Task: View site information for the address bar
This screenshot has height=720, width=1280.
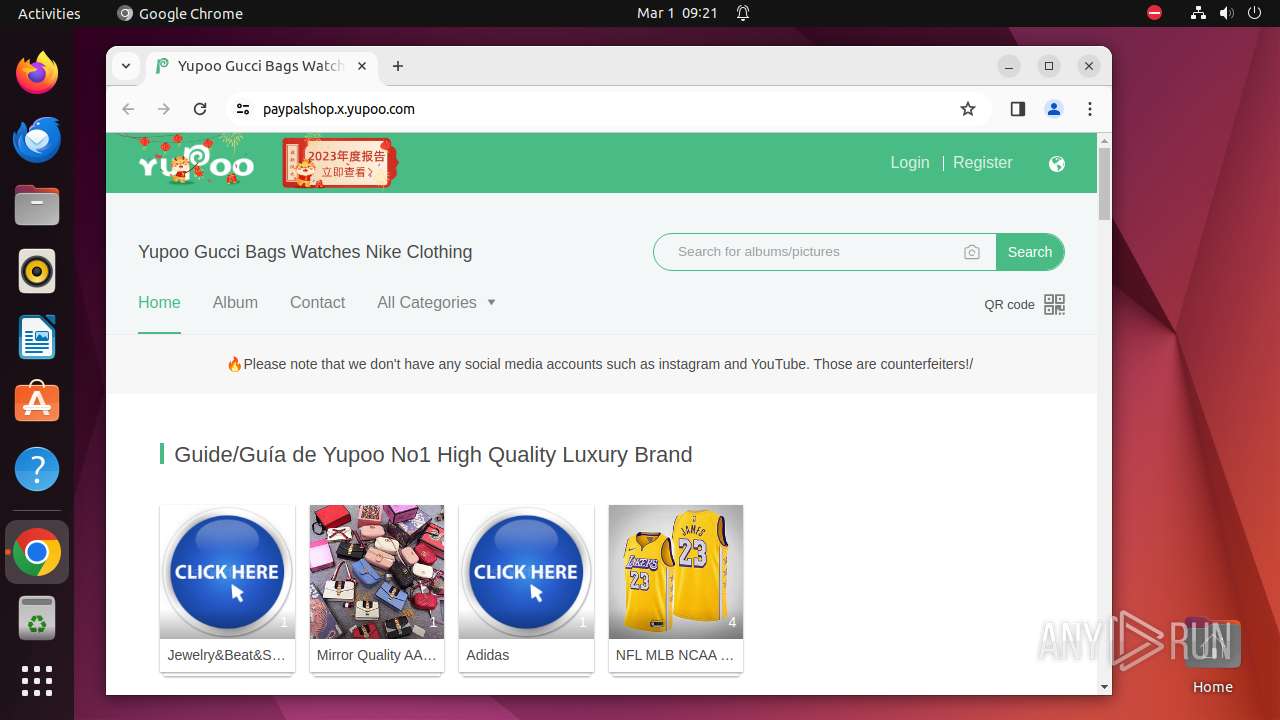Action: (243, 109)
